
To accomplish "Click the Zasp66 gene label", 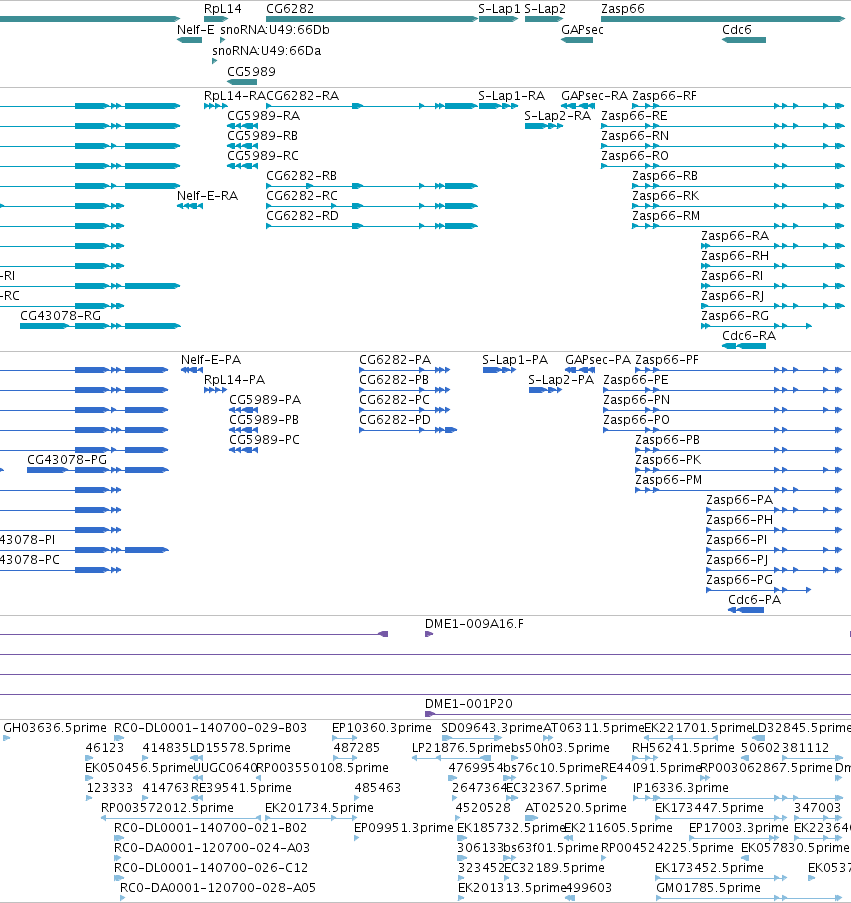I will pyautogui.click(x=622, y=9).
